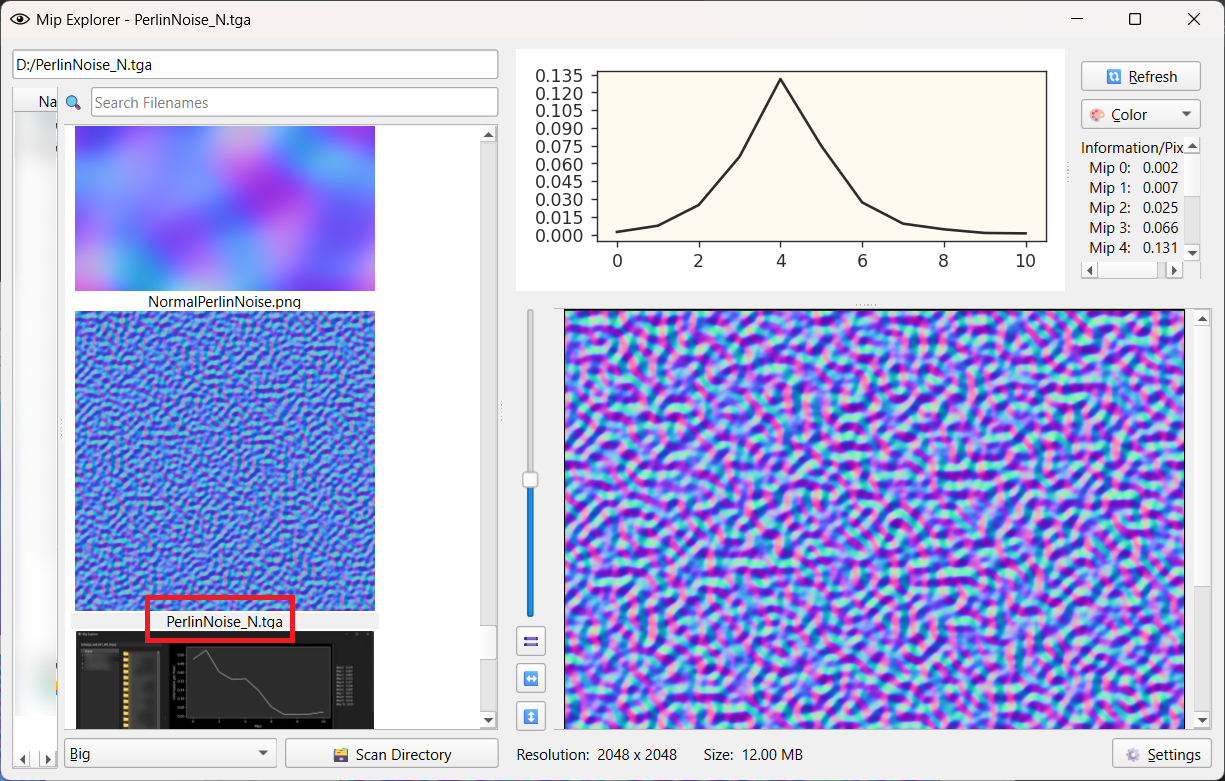Click the Mip Explorer eye icon in title bar
The width and height of the screenshot is (1225, 781).
point(19,19)
